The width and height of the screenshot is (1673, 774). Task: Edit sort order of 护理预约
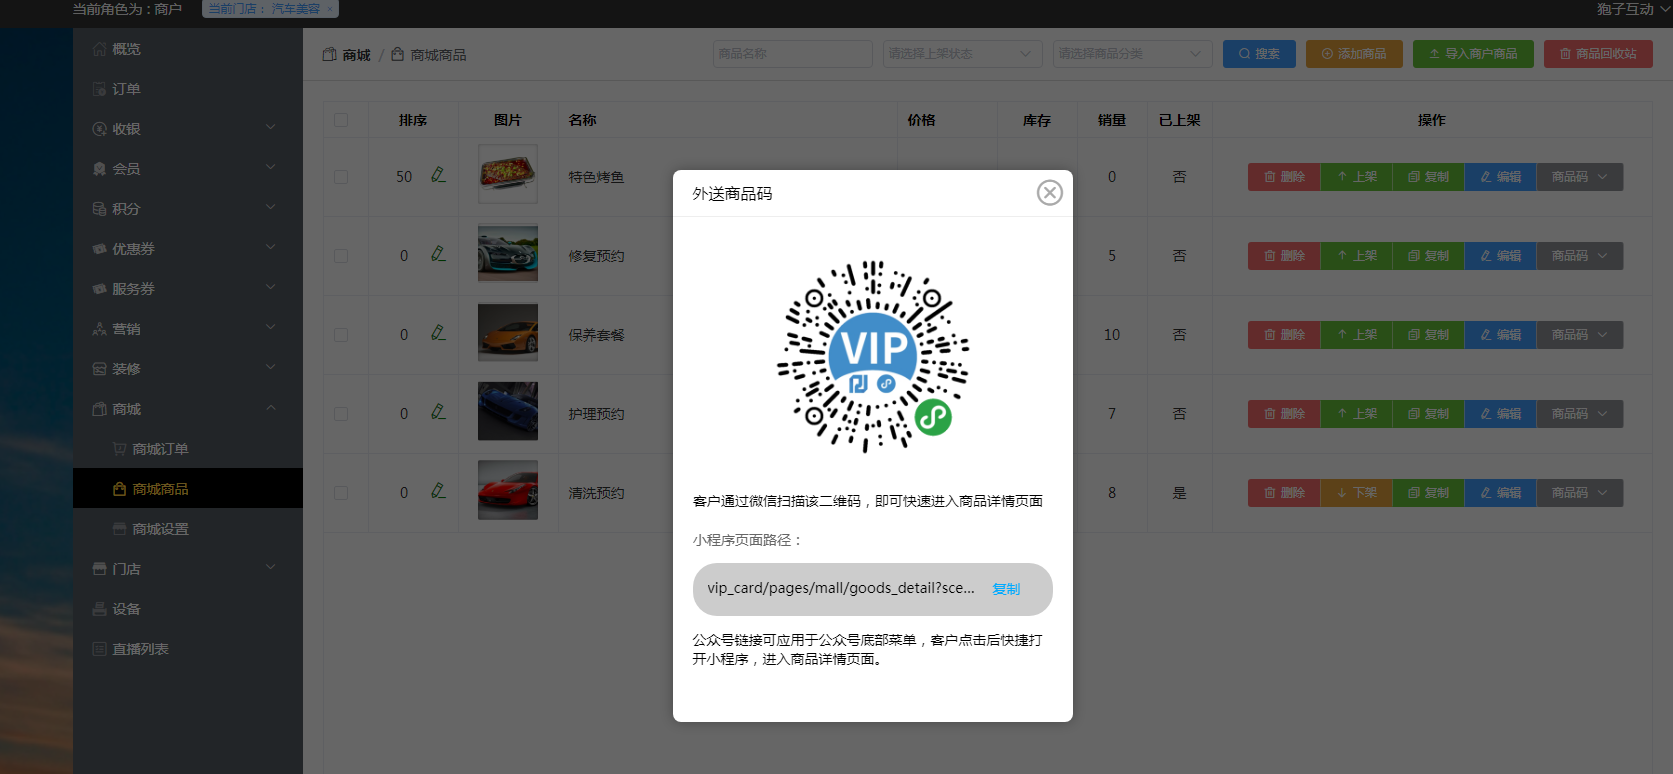(438, 412)
